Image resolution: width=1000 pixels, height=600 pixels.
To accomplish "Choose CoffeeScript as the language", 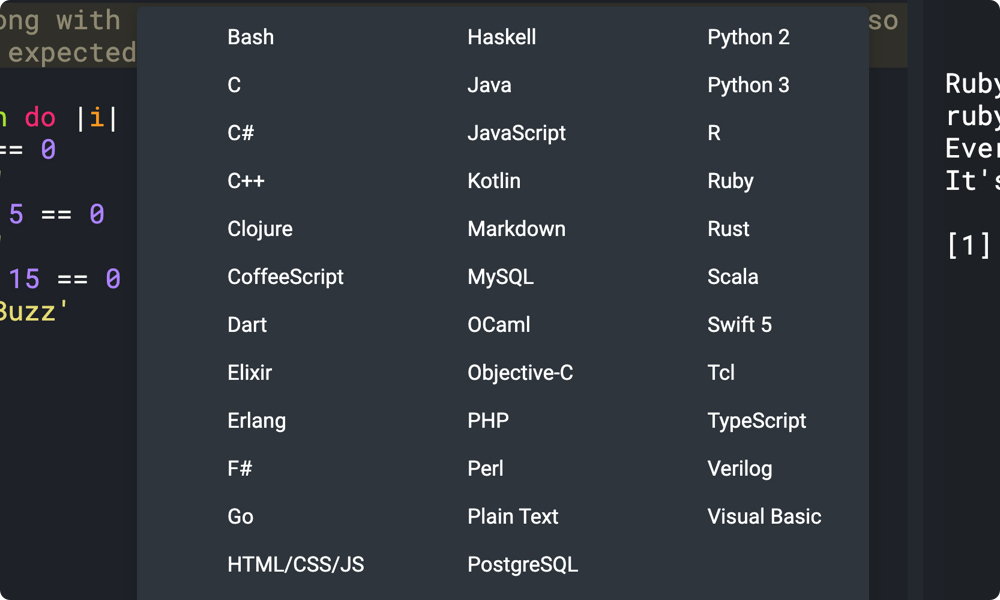I will click(x=285, y=277).
